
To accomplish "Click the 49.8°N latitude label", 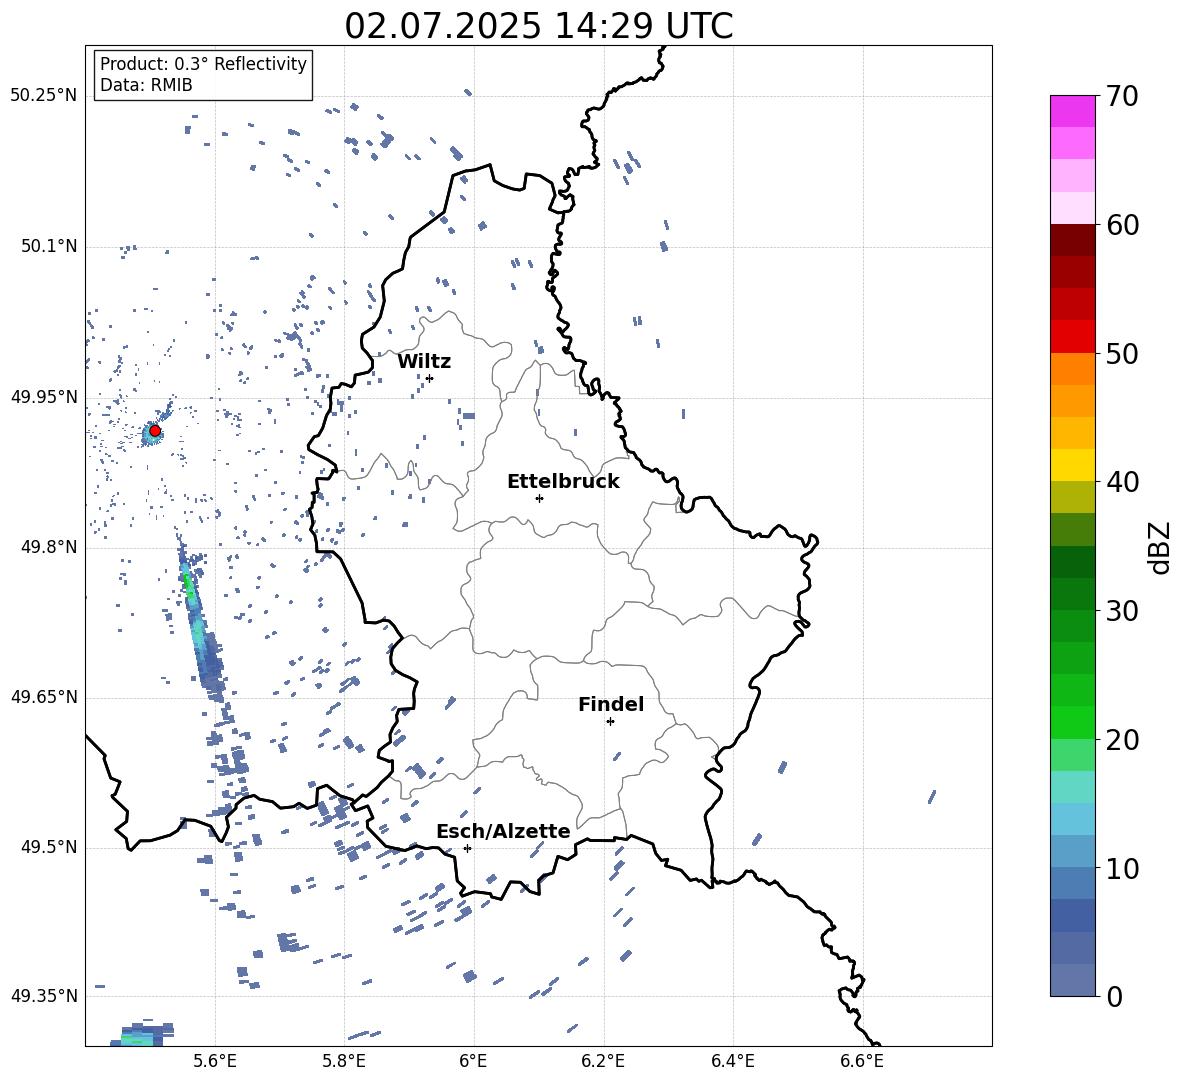I will point(49,547).
